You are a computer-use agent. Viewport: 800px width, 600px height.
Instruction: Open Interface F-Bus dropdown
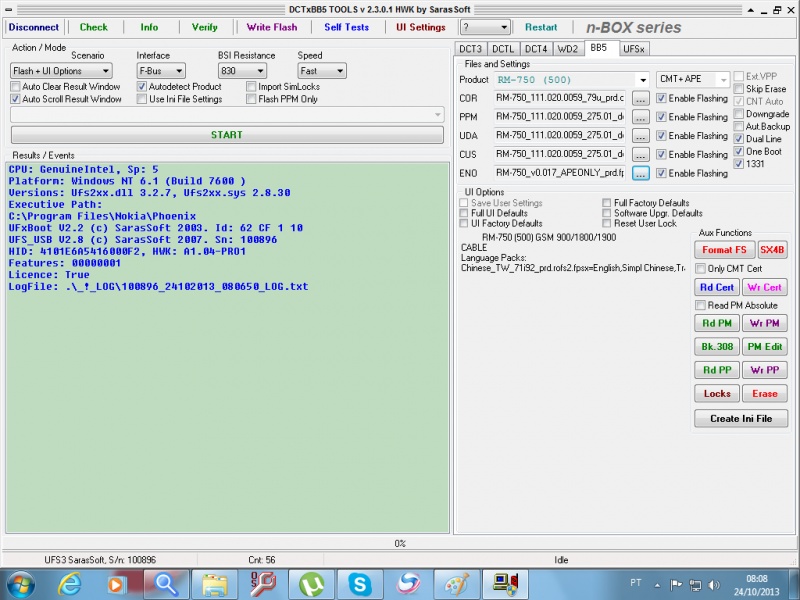(161, 71)
